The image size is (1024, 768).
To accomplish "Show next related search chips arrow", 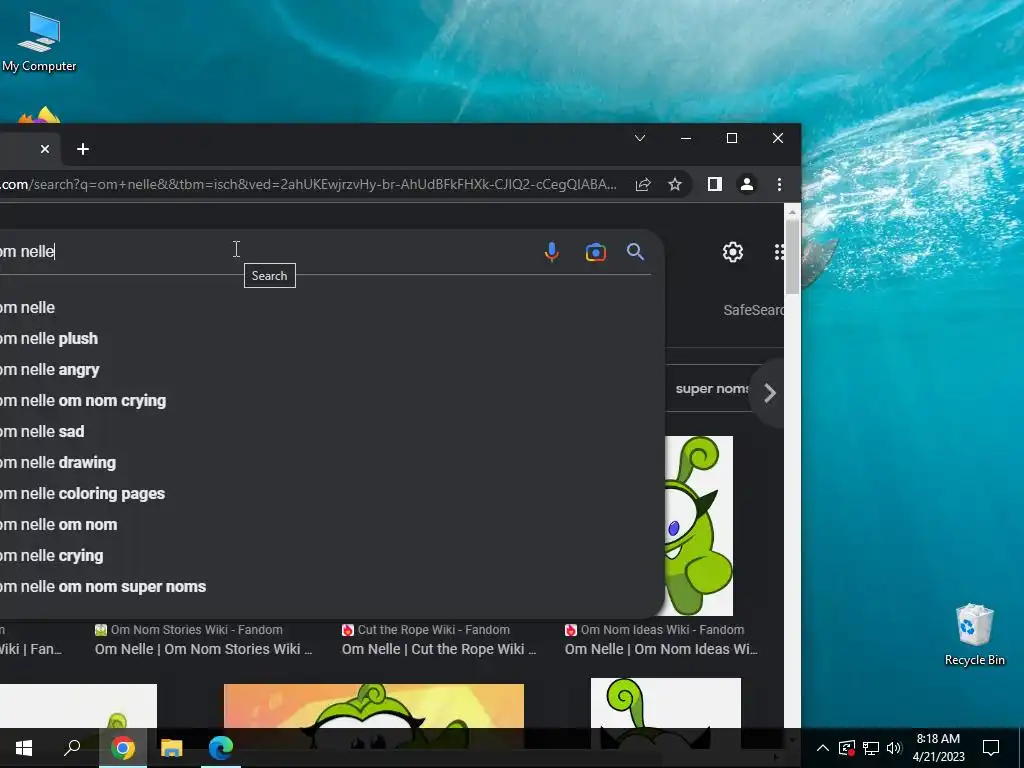I will pyautogui.click(x=769, y=392).
